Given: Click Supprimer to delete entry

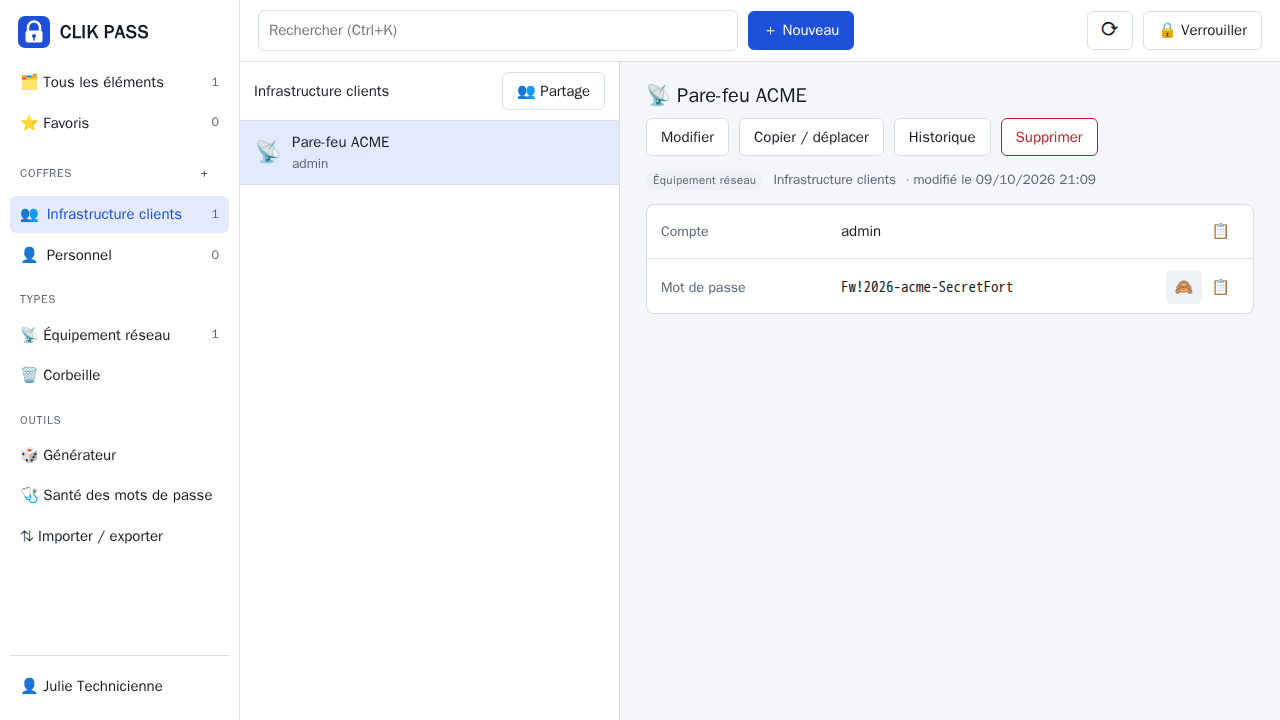Looking at the screenshot, I should (x=1049, y=137).
